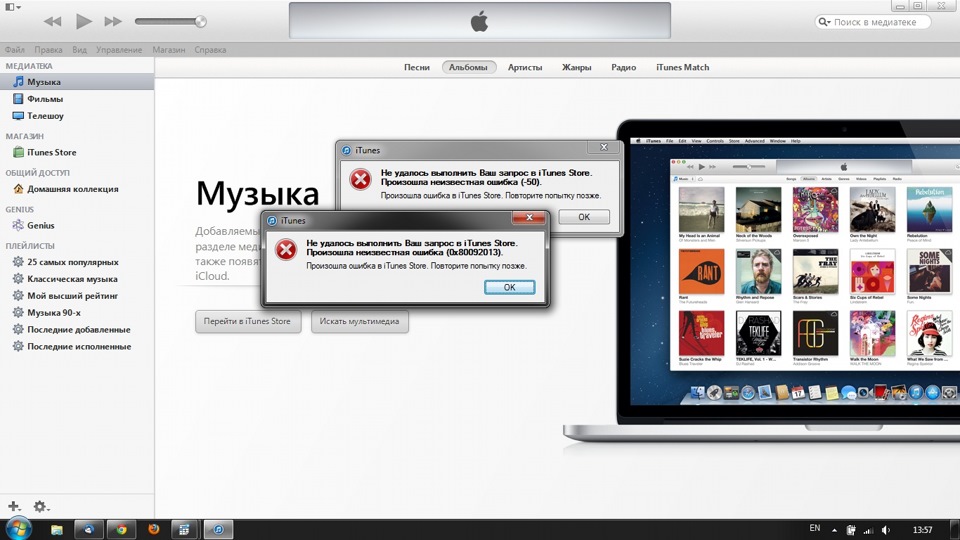Open the gear settings dropdown at sidebar bottom

coord(41,506)
